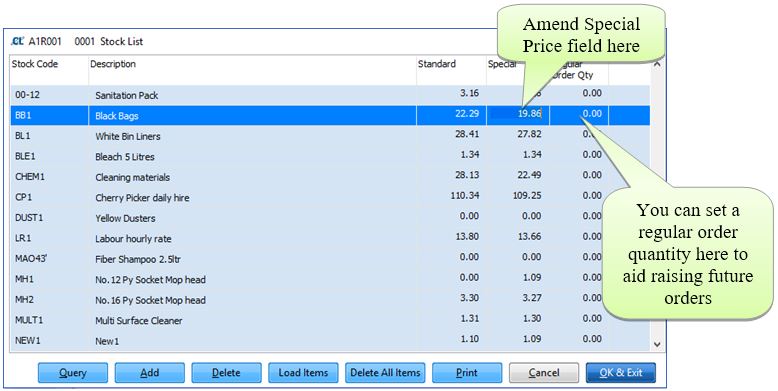Click the New1 description cell

tap(107, 341)
